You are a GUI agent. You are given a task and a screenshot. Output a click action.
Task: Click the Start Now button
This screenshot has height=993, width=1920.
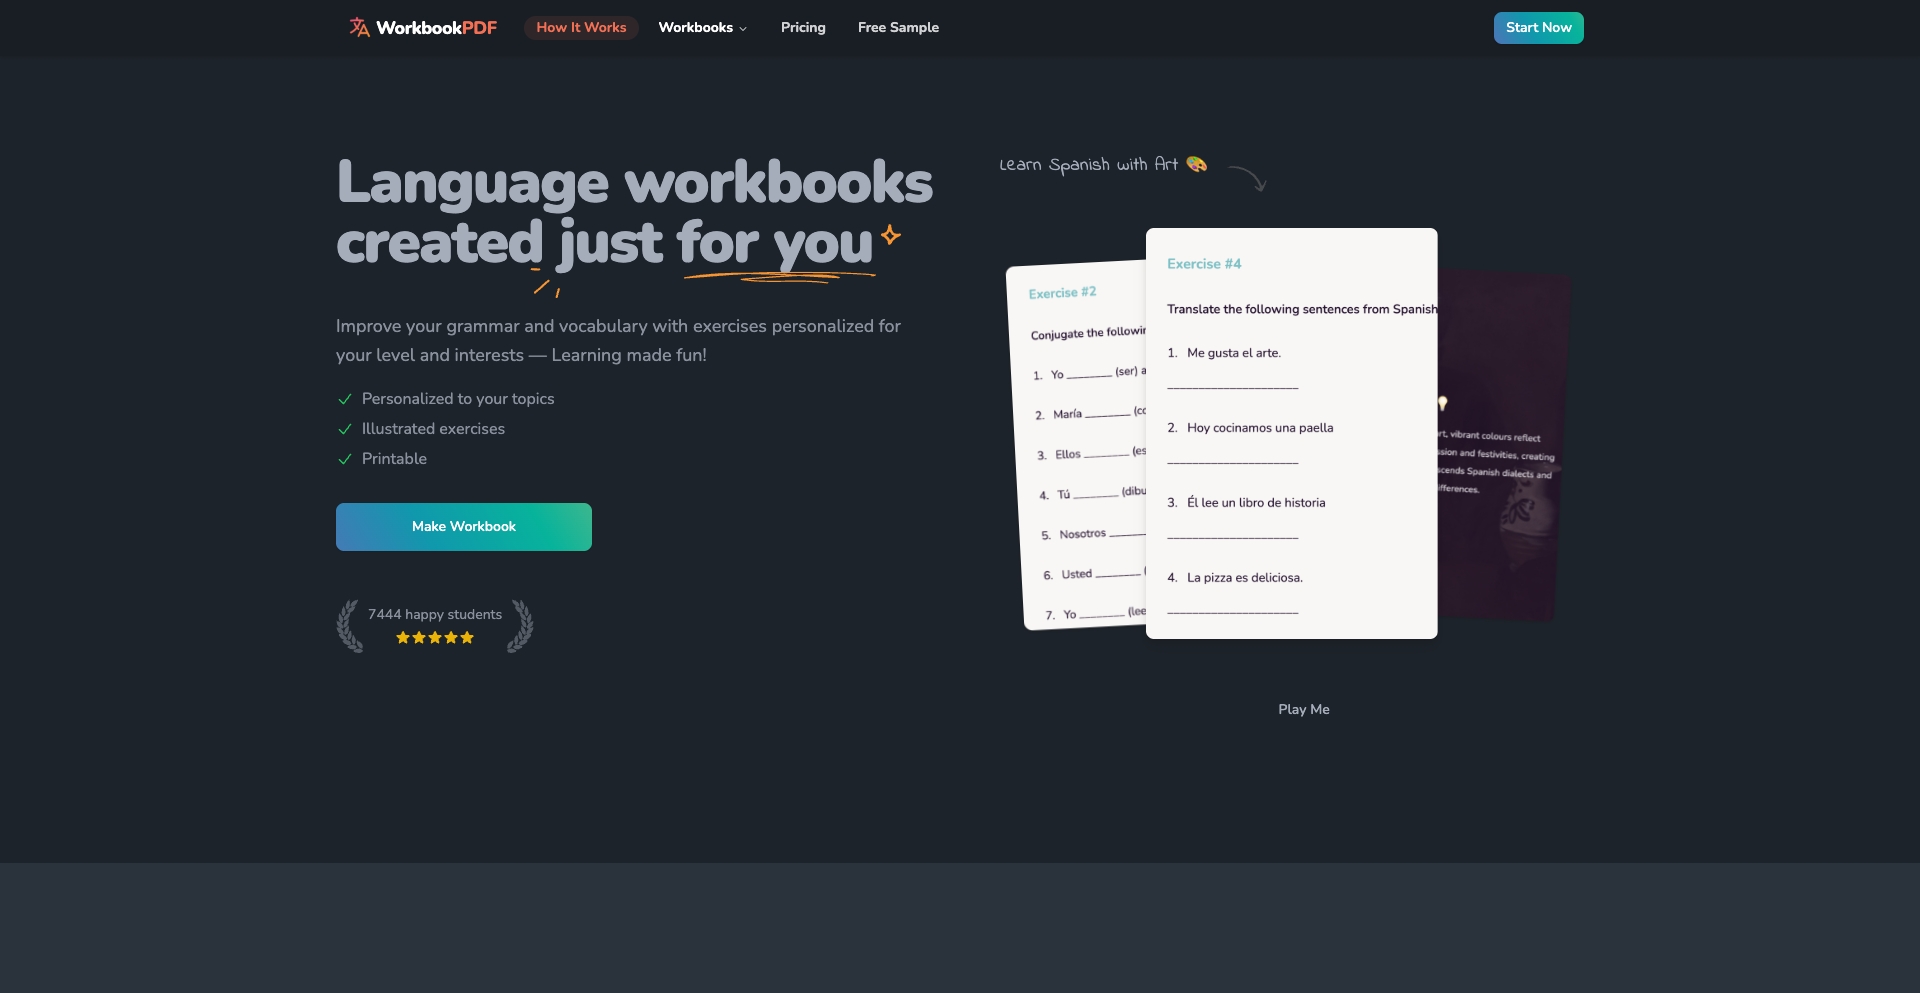(x=1538, y=27)
